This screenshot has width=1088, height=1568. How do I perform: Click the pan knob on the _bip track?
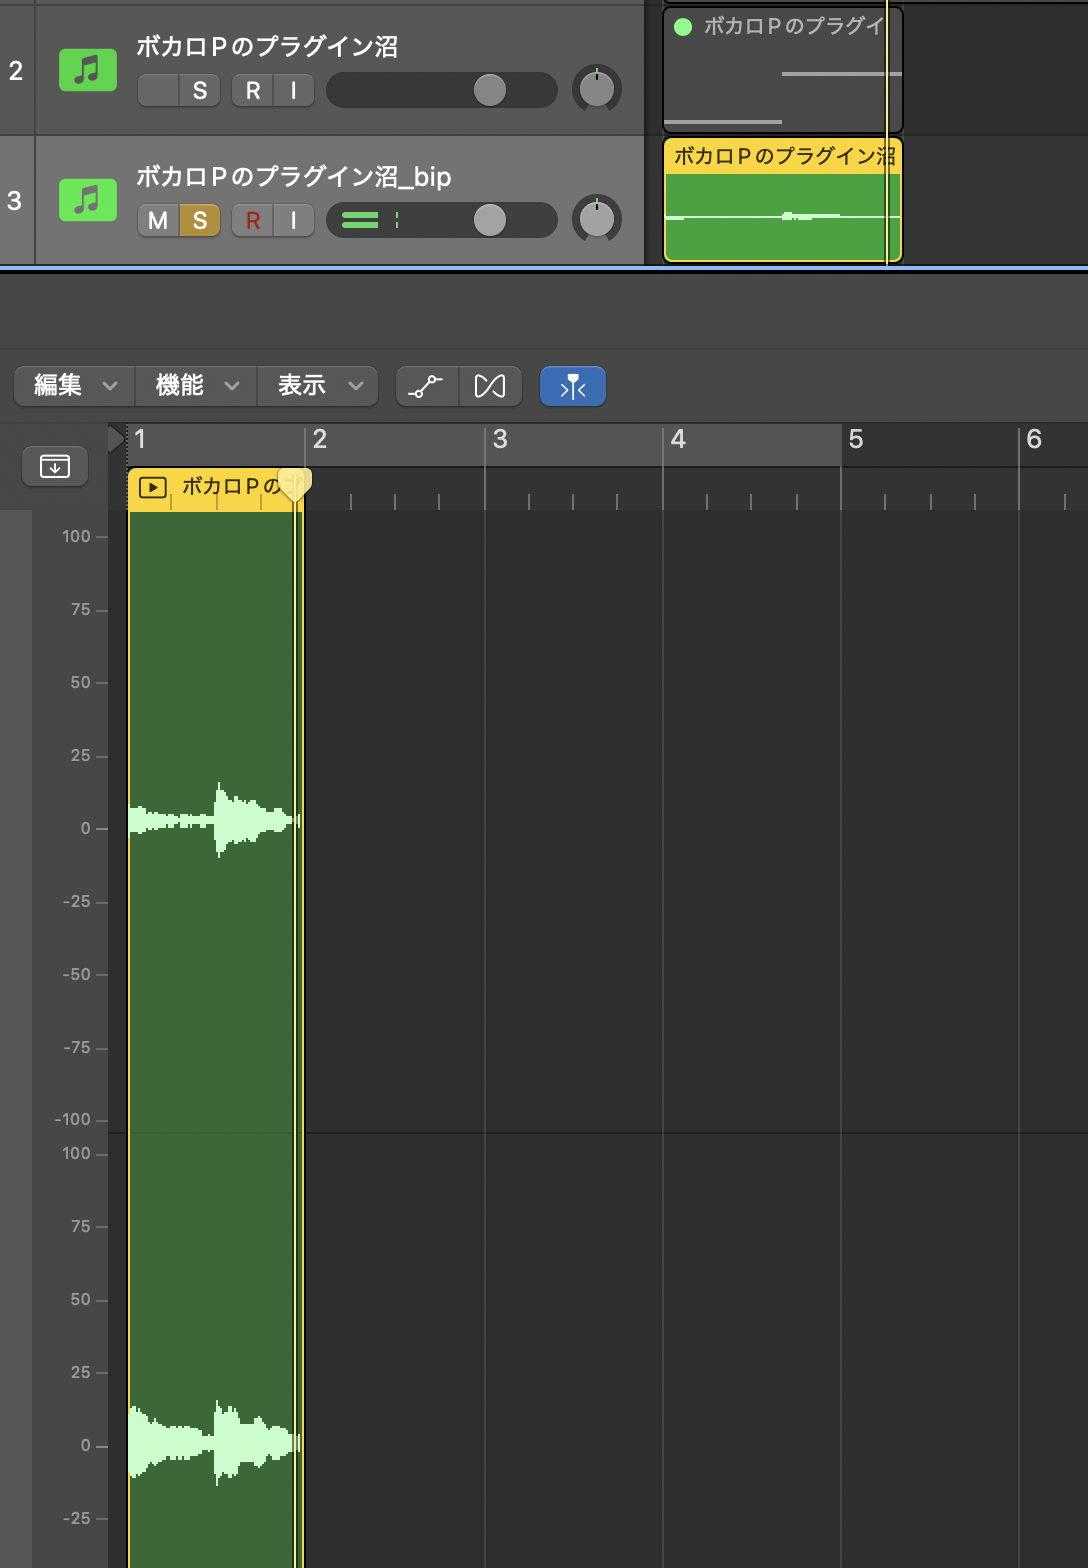tap(597, 220)
